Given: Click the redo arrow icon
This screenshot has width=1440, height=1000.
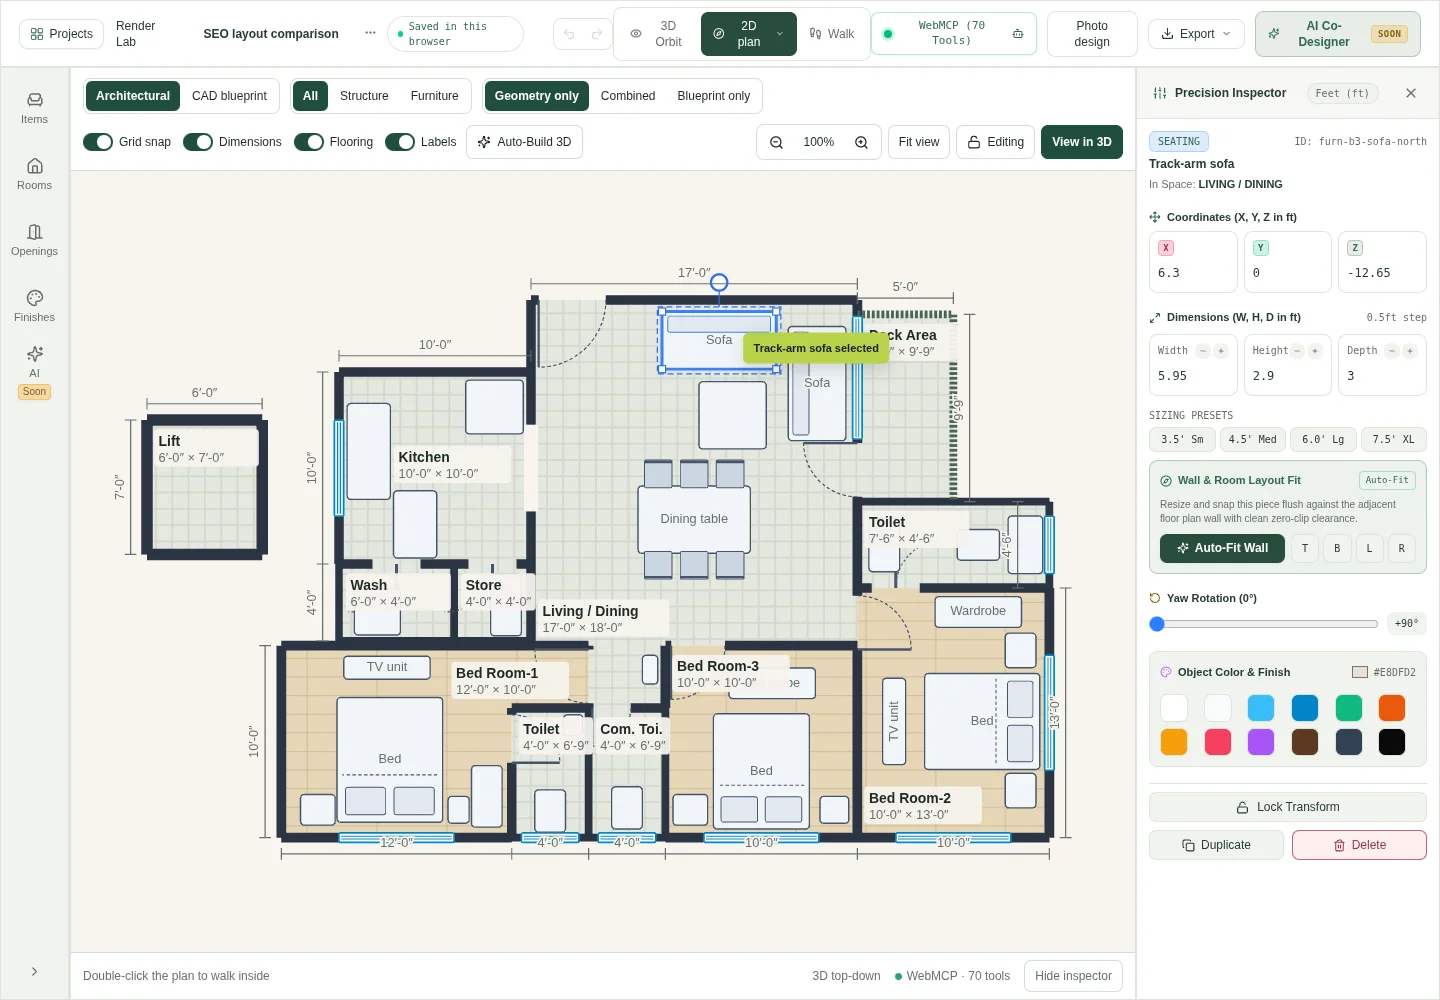Looking at the screenshot, I should [597, 34].
